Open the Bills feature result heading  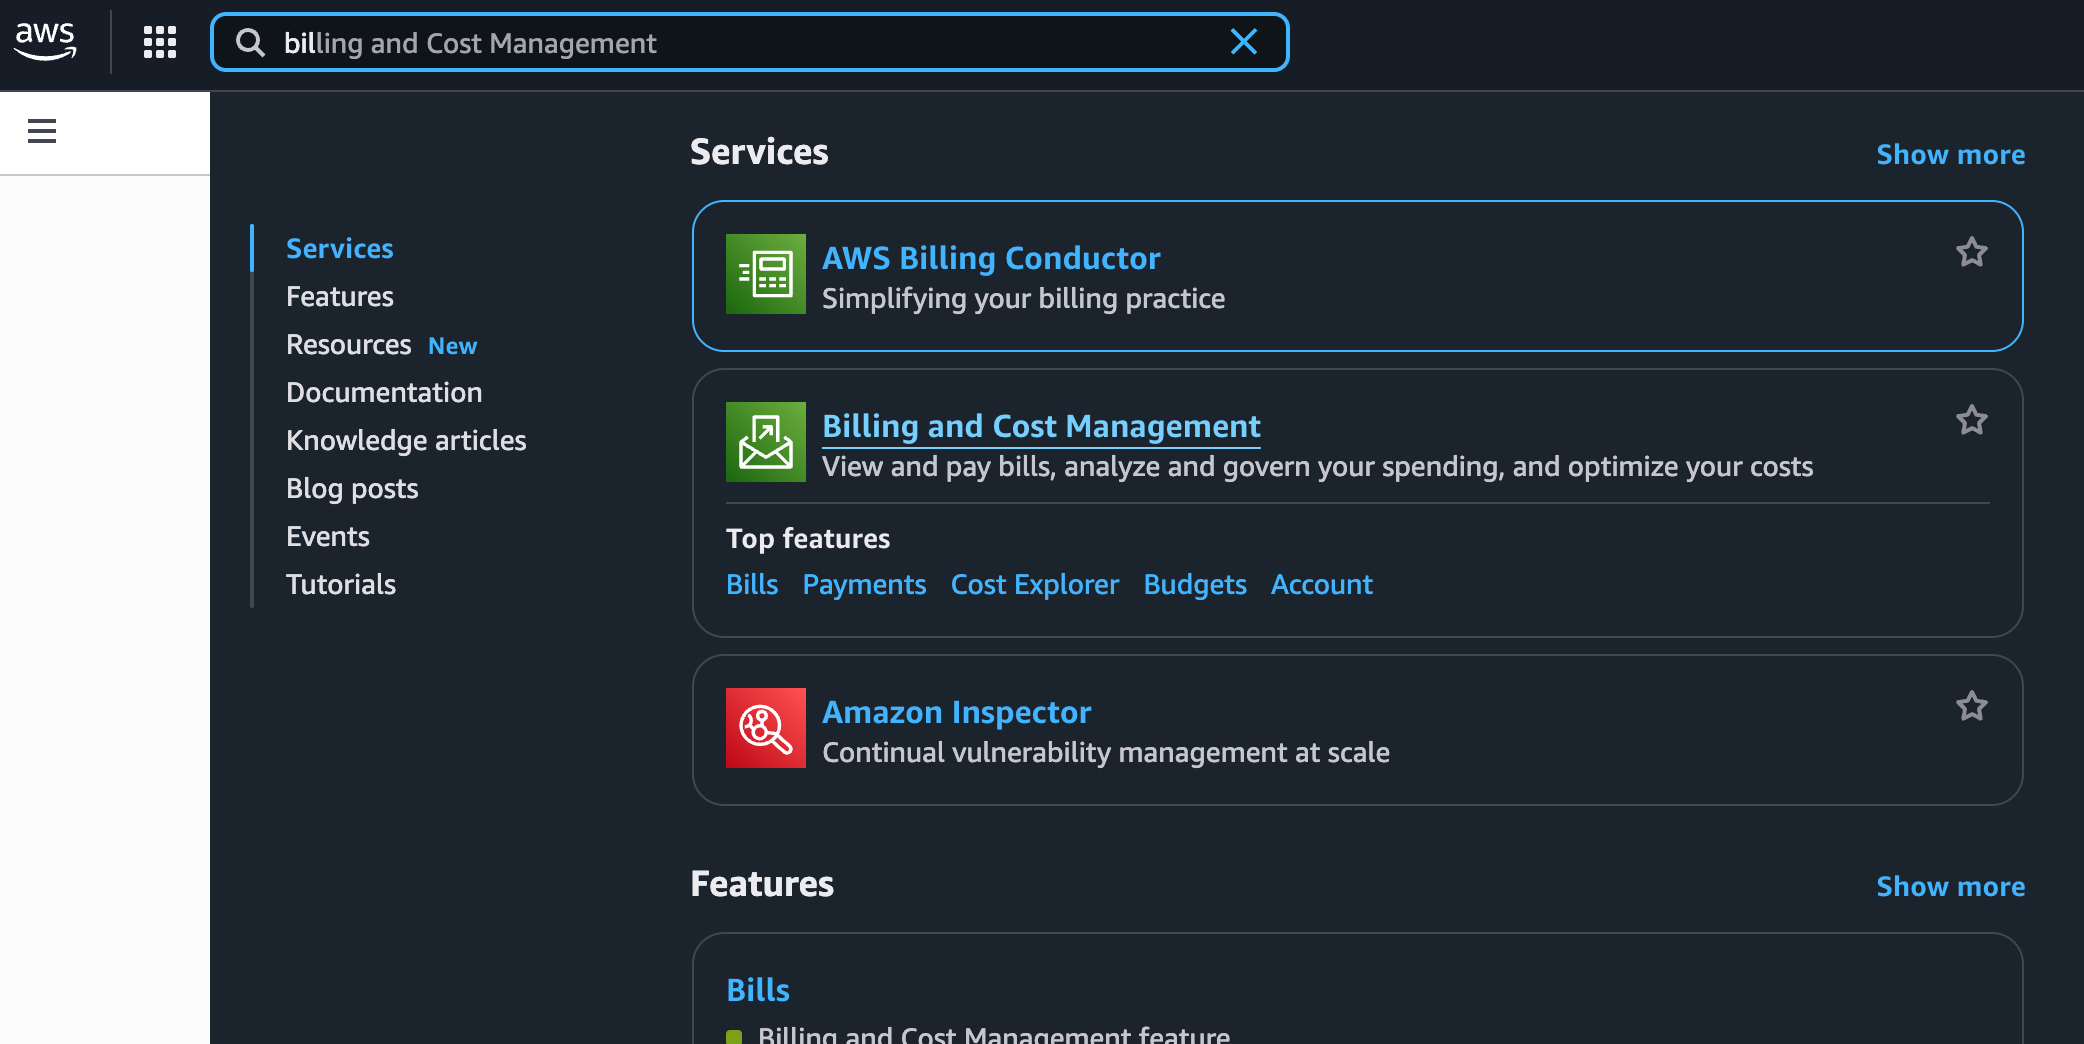point(758,990)
